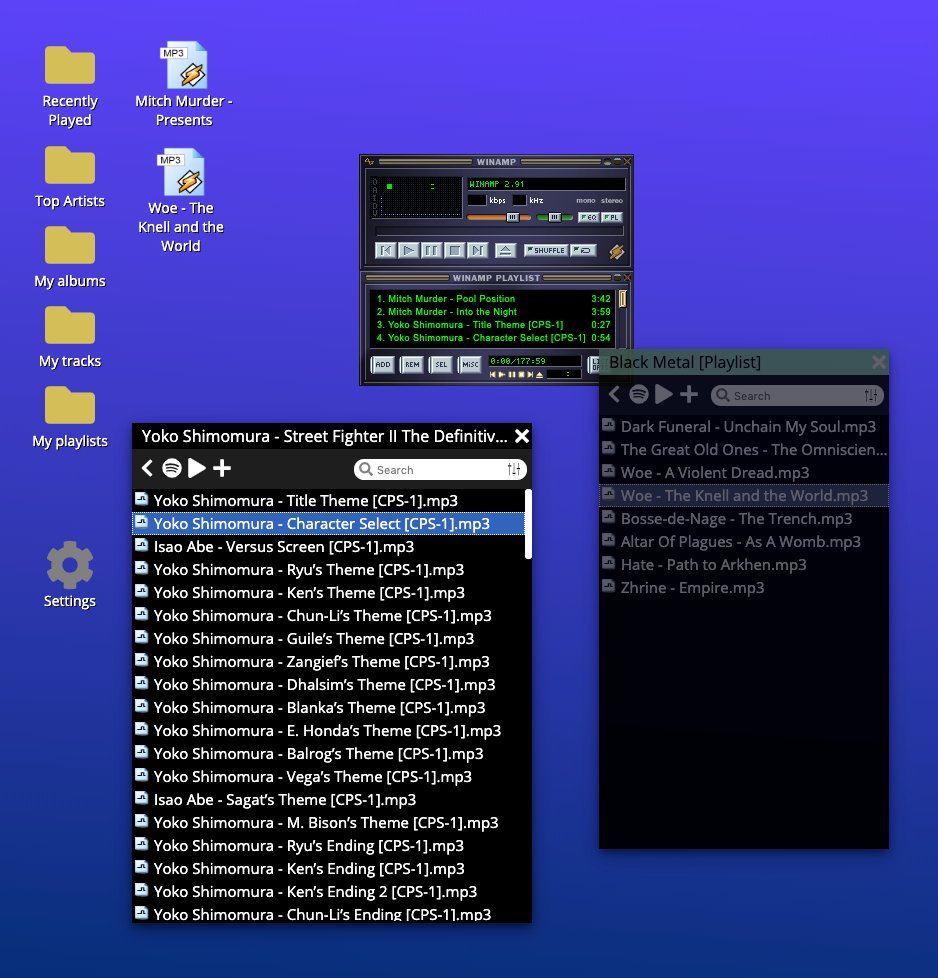The height and width of the screenshot is (978, 938).
Task: Click Search field in Yoko Shimomura window
Action: (x=440, y=470)
